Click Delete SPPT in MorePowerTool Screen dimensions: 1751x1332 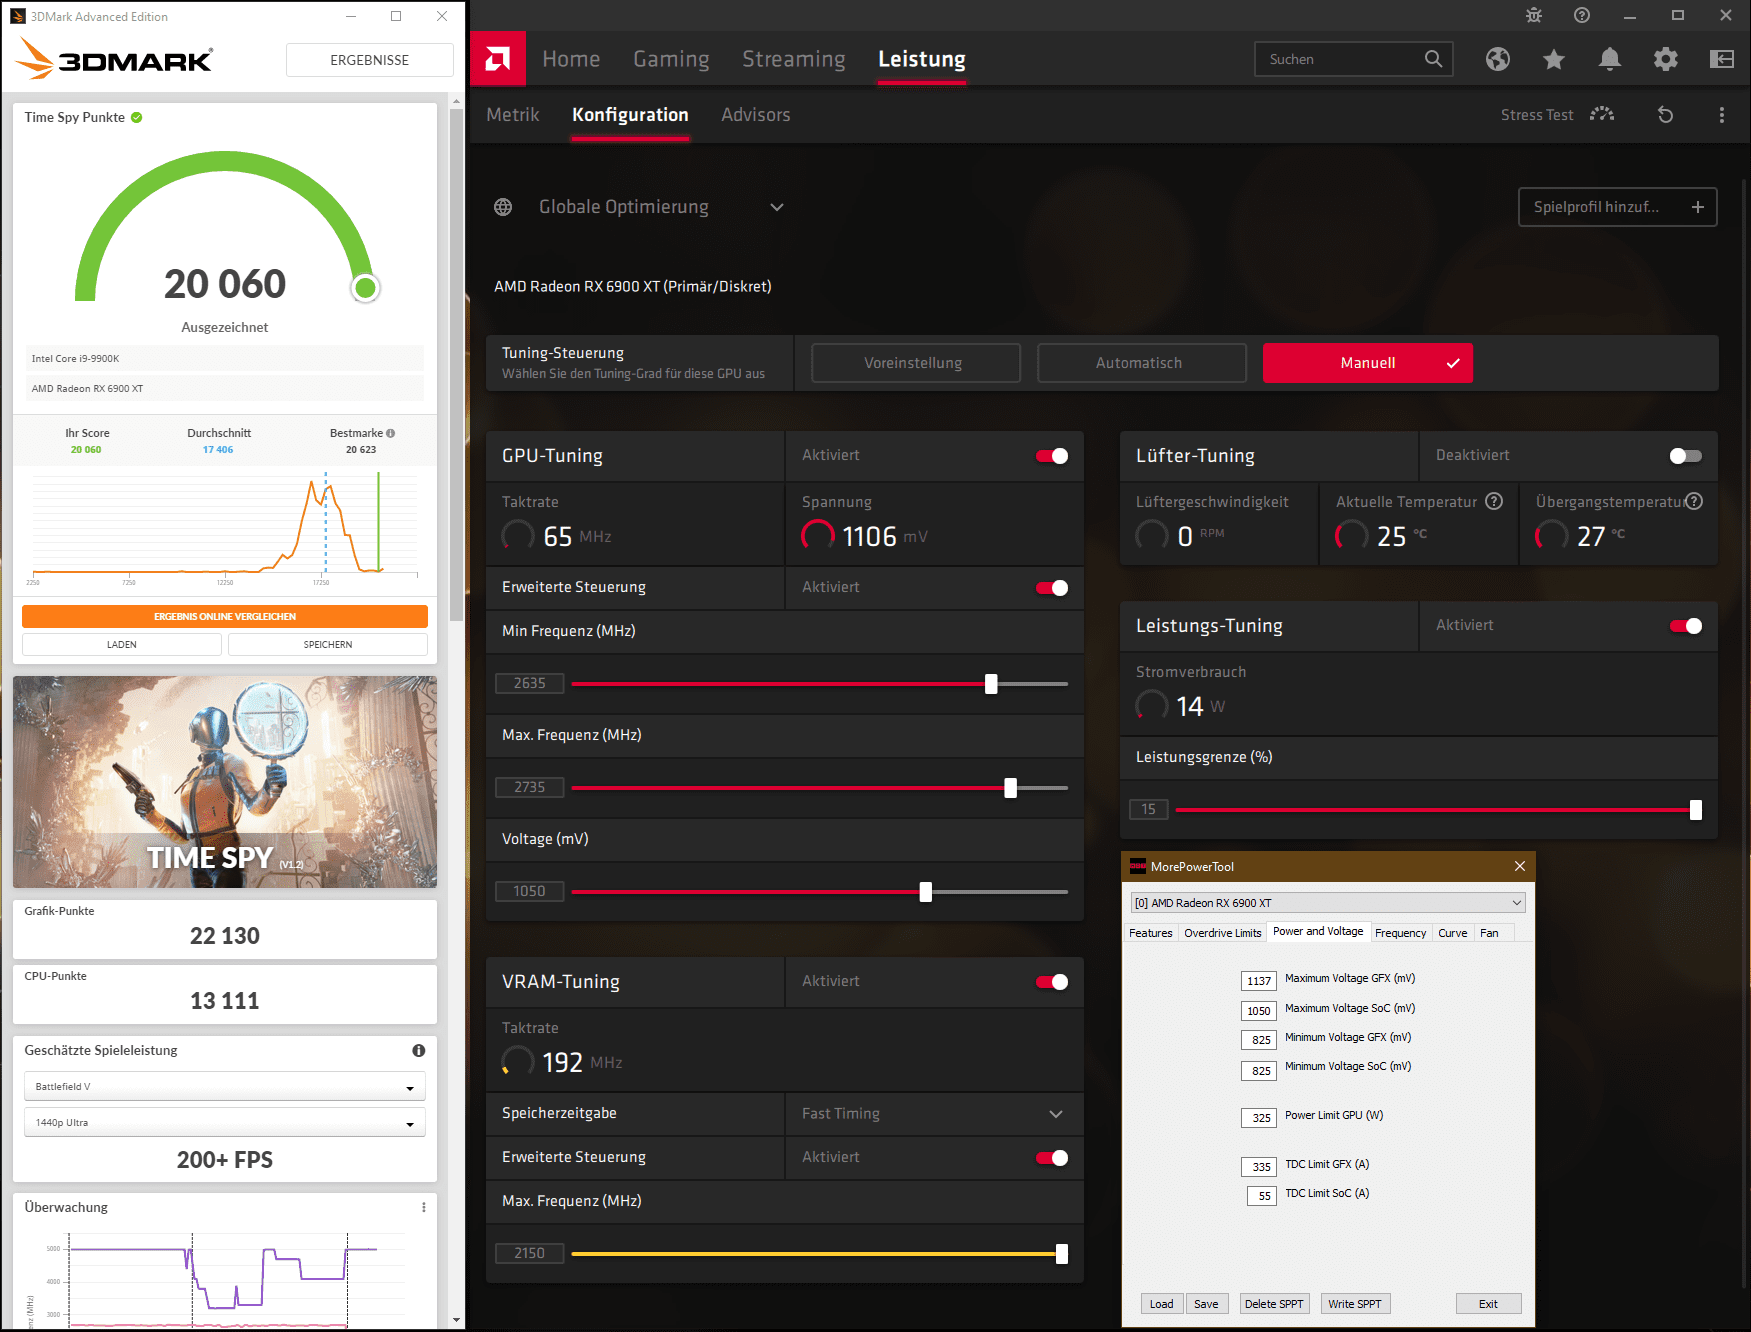[x=1274, y=1304]
